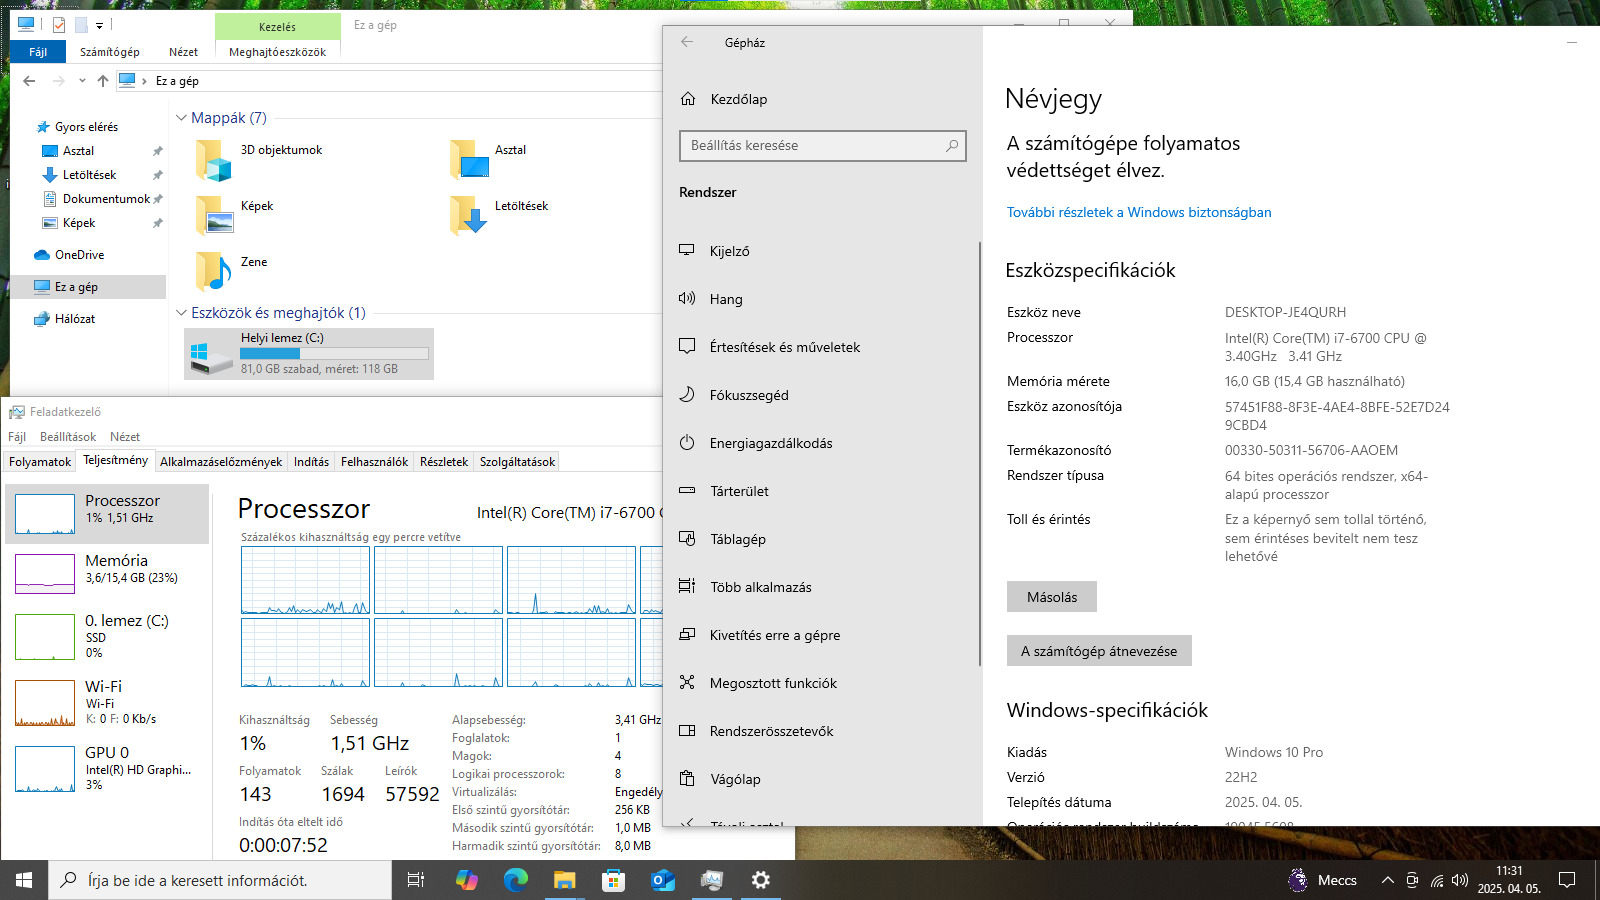
Task: Open Microsoft Store from taskbar
Action: coord(613,880)
